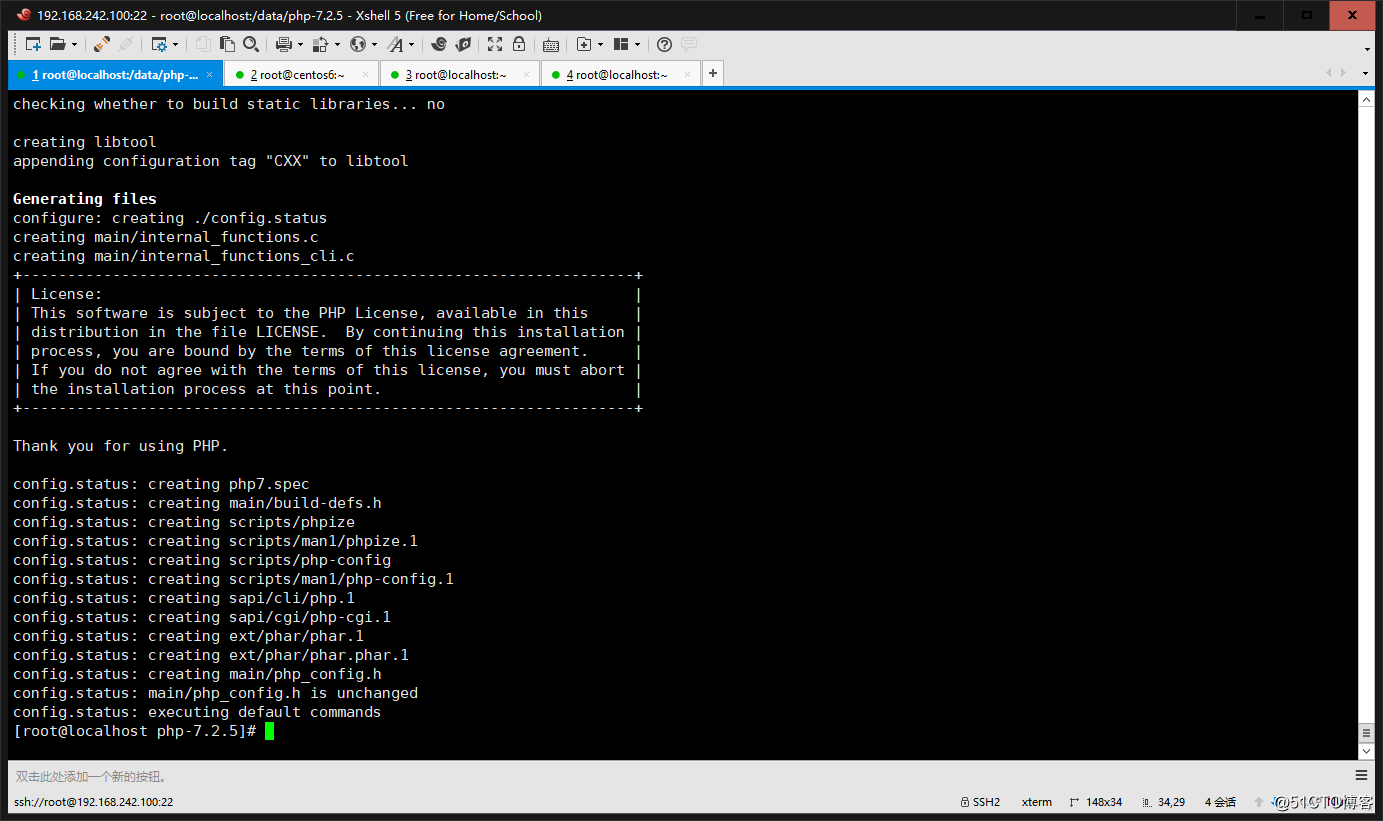Click the 'Thank you for using PHP.' line
The image size is (1383, 821).
coord(121,446)
